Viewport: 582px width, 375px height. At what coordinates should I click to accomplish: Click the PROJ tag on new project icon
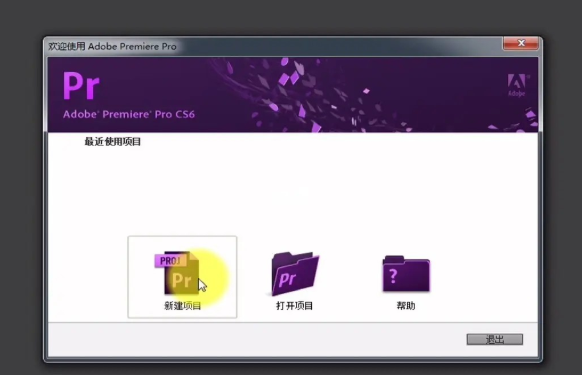170,261
